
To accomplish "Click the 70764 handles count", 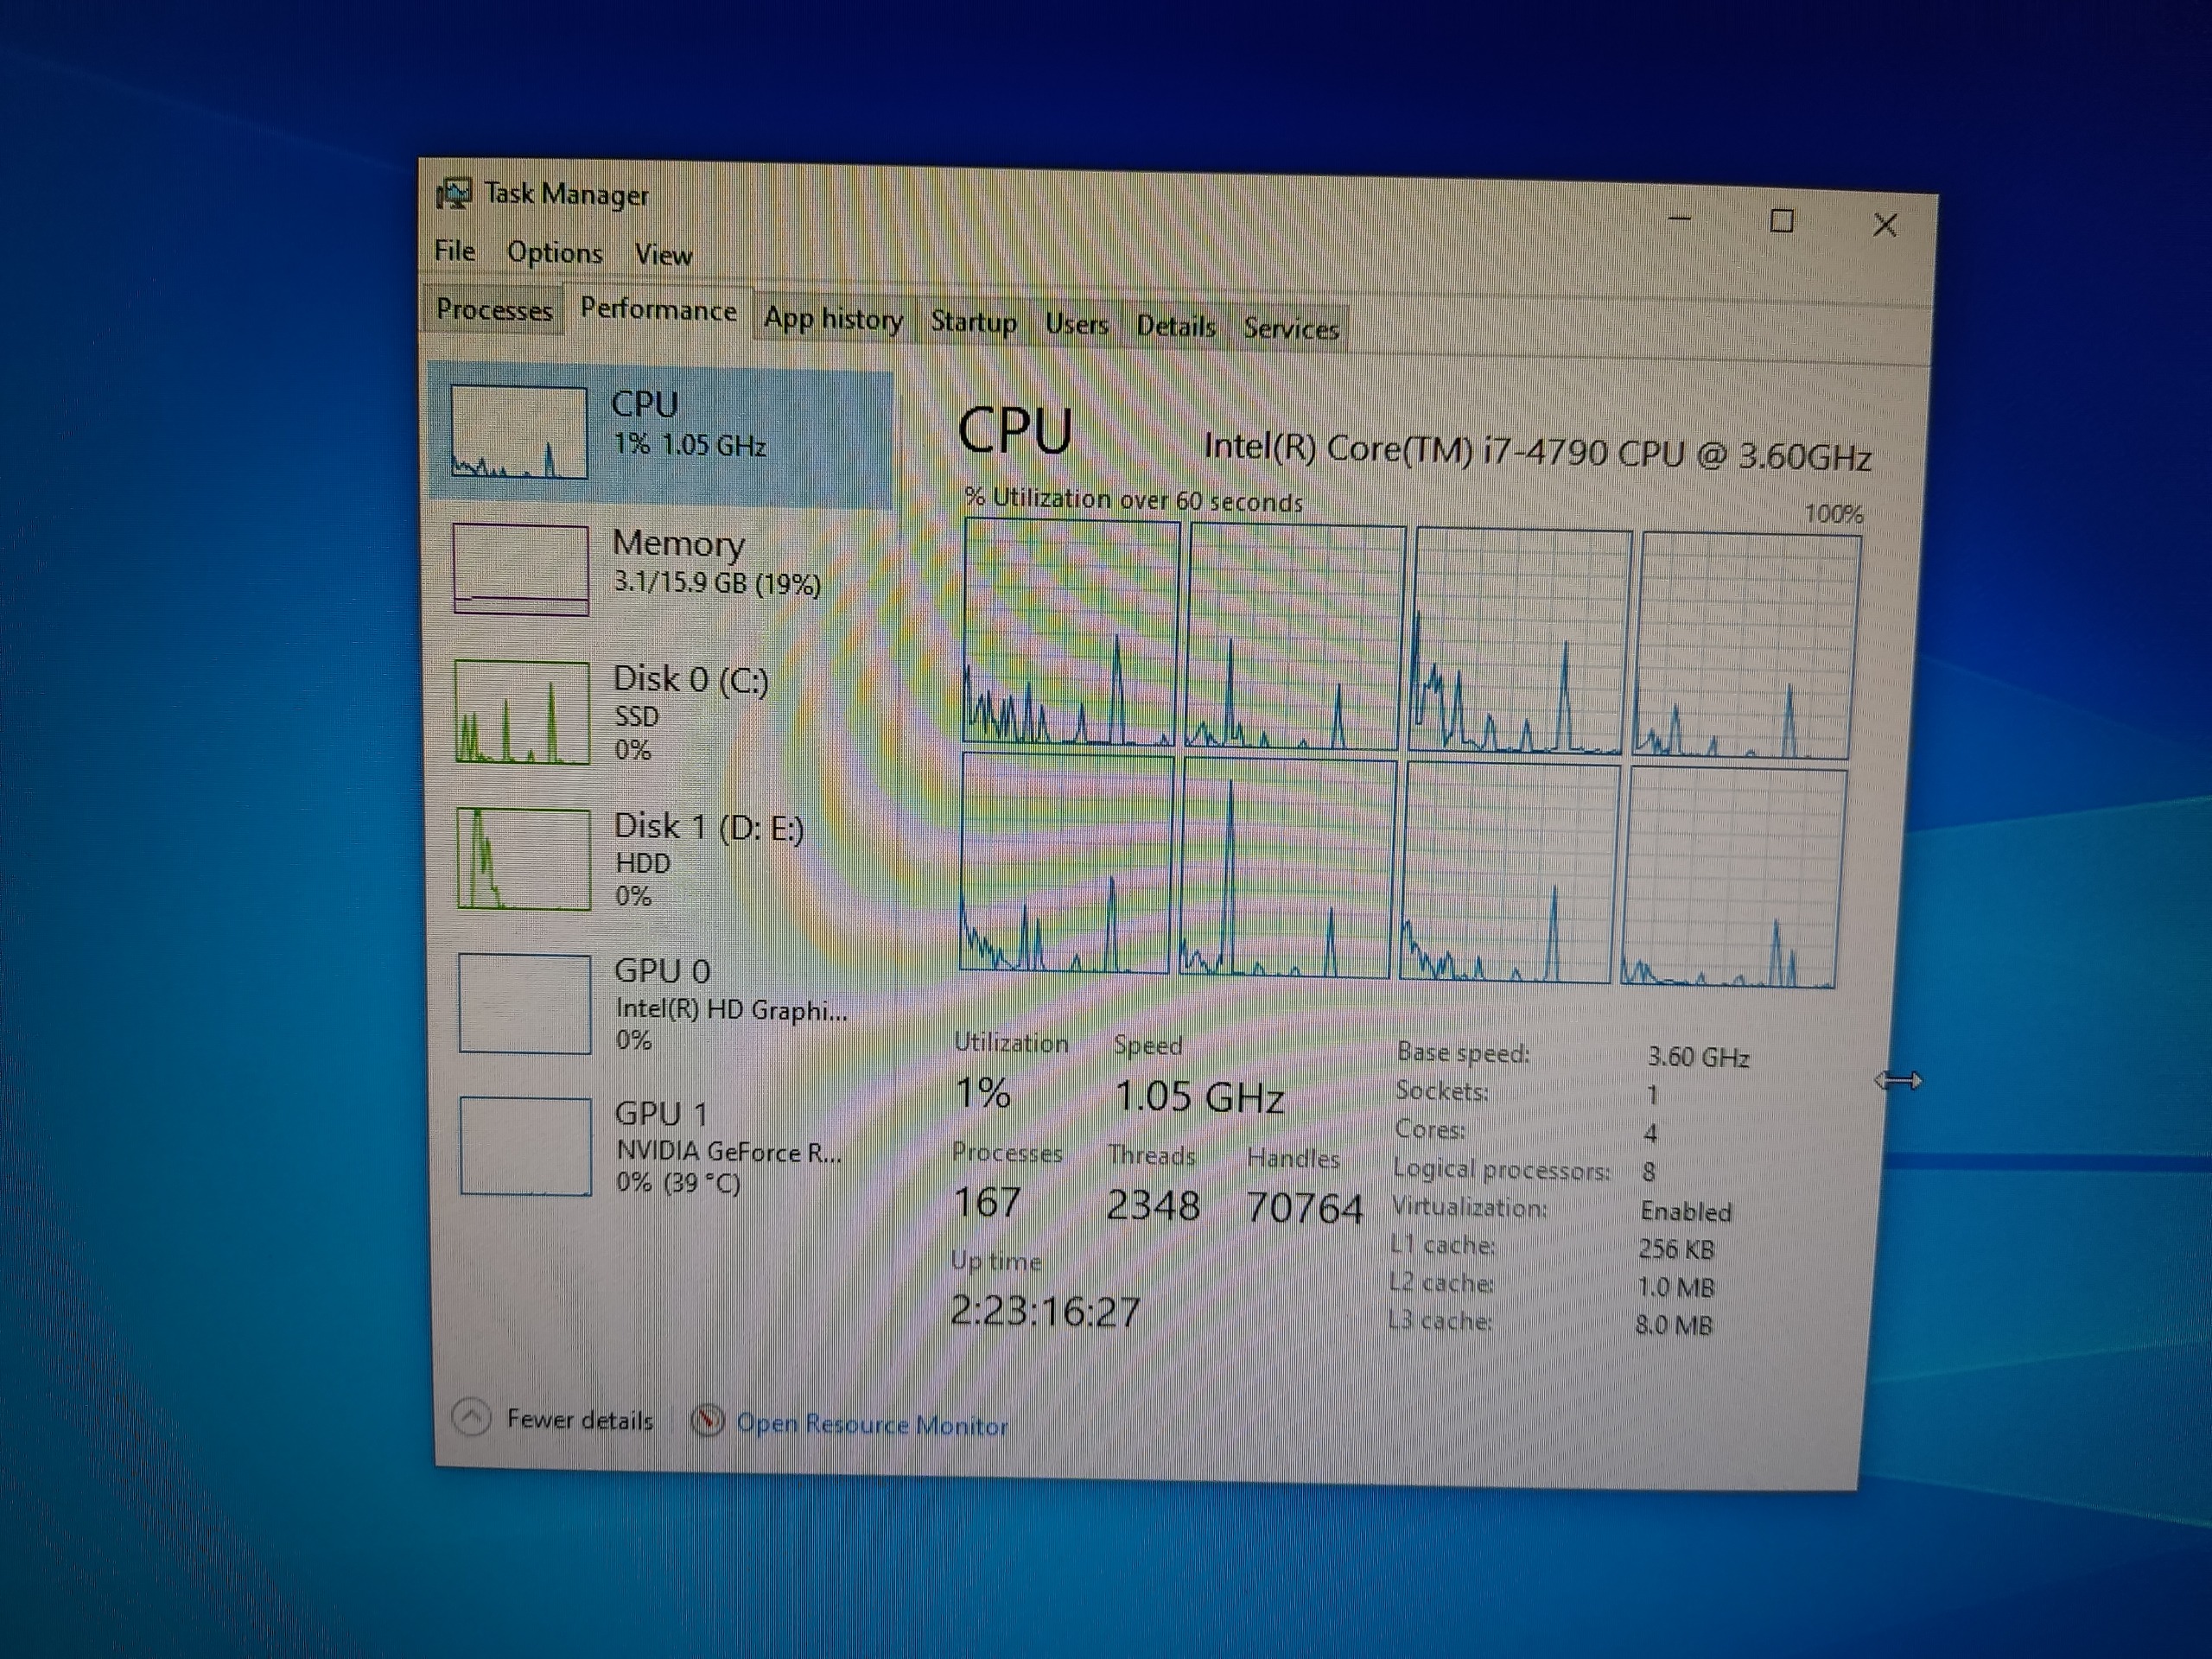I will [1304, 1208].
